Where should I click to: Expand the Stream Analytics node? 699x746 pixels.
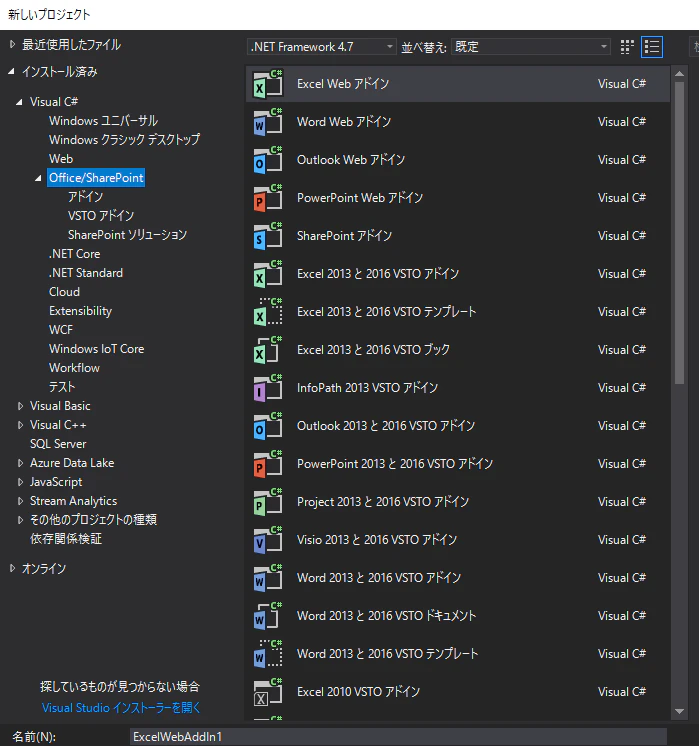click(20, 501)
